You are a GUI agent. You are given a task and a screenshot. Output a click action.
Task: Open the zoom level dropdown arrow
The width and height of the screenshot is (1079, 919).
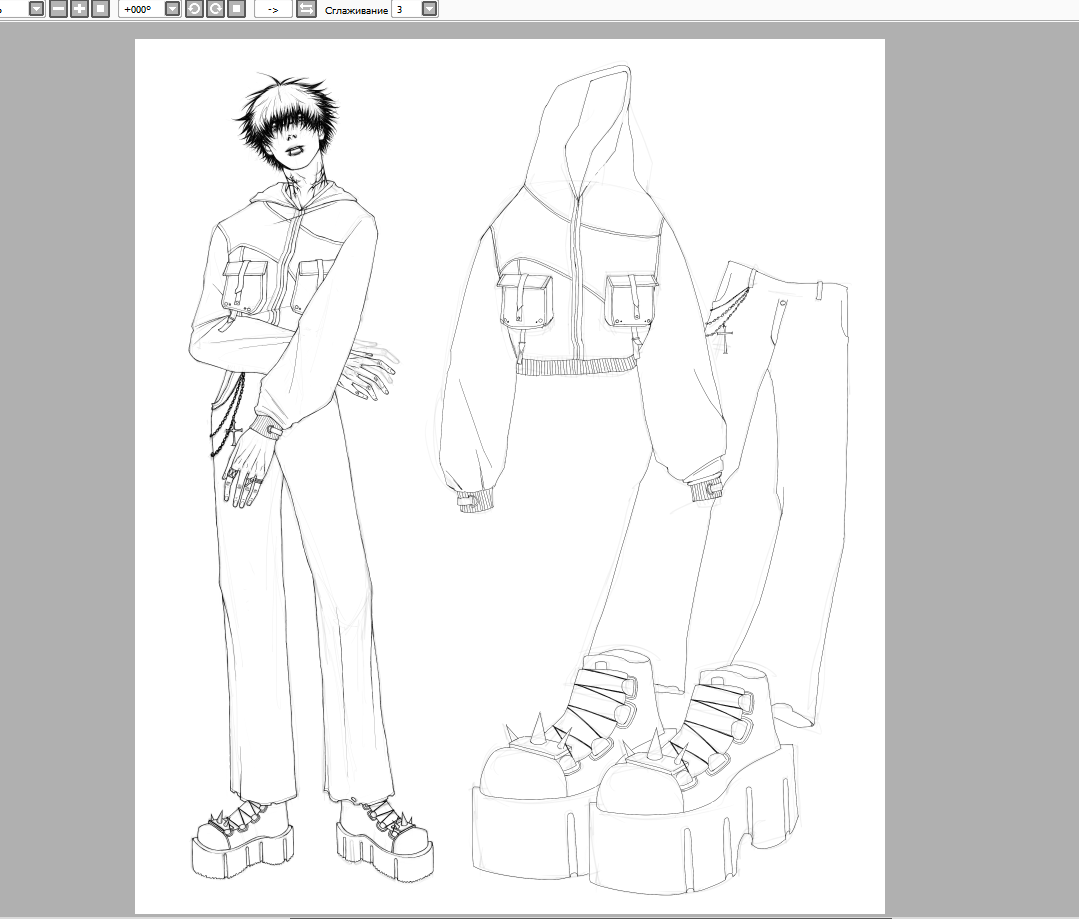[x=36, y=9]
